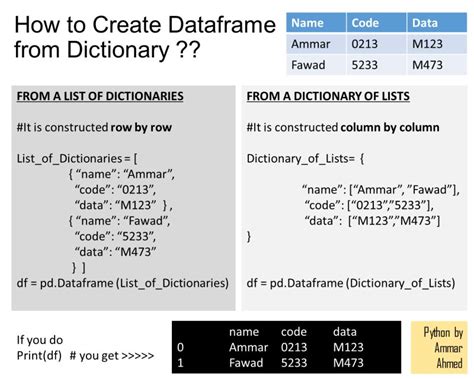This screenshot has width=474, height=379.
Task: Click the line { "name": "Fawad", in left panel
Action: (119, 221)
